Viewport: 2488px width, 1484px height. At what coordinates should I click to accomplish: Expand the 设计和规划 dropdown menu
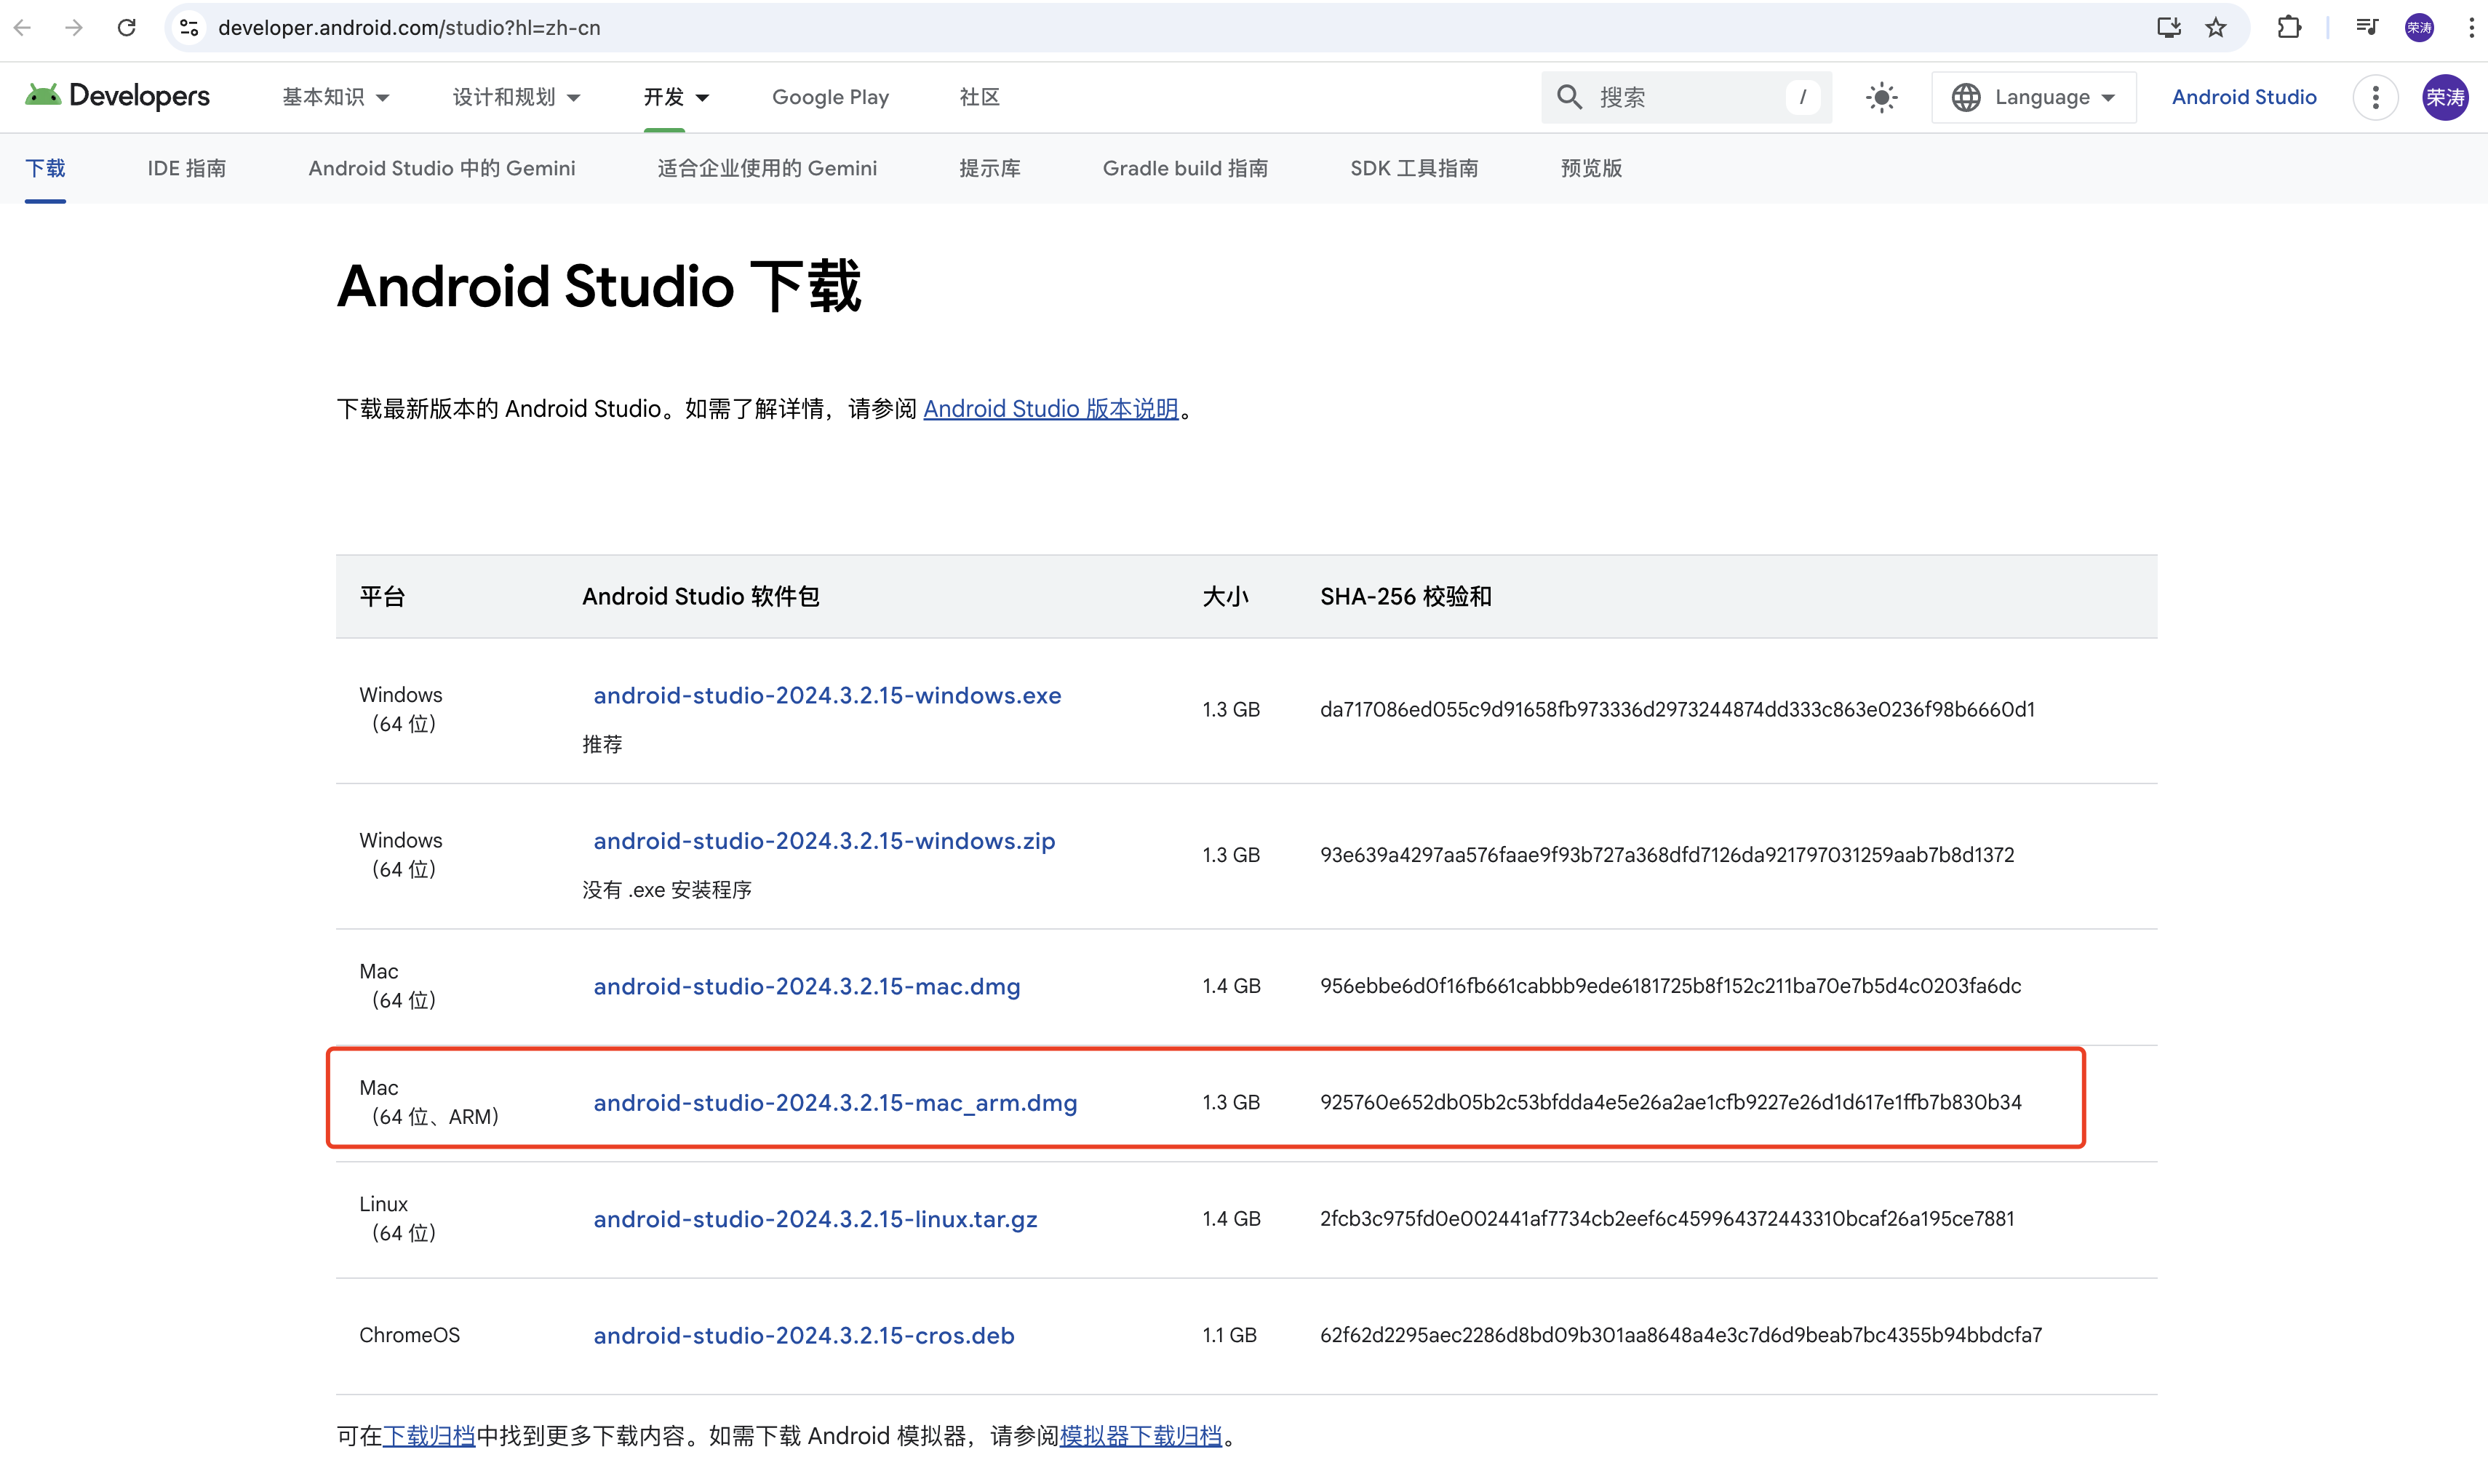coord(516,97)
